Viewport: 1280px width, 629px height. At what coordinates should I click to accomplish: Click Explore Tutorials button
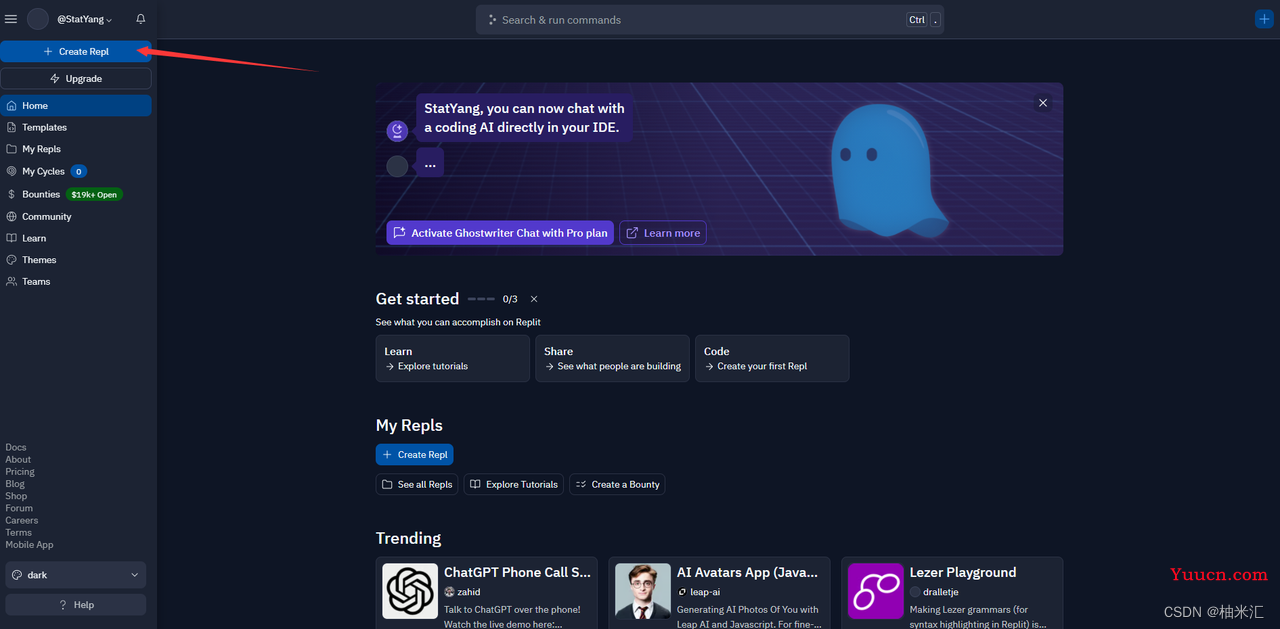pyautogui.click(x=514, y=484)
